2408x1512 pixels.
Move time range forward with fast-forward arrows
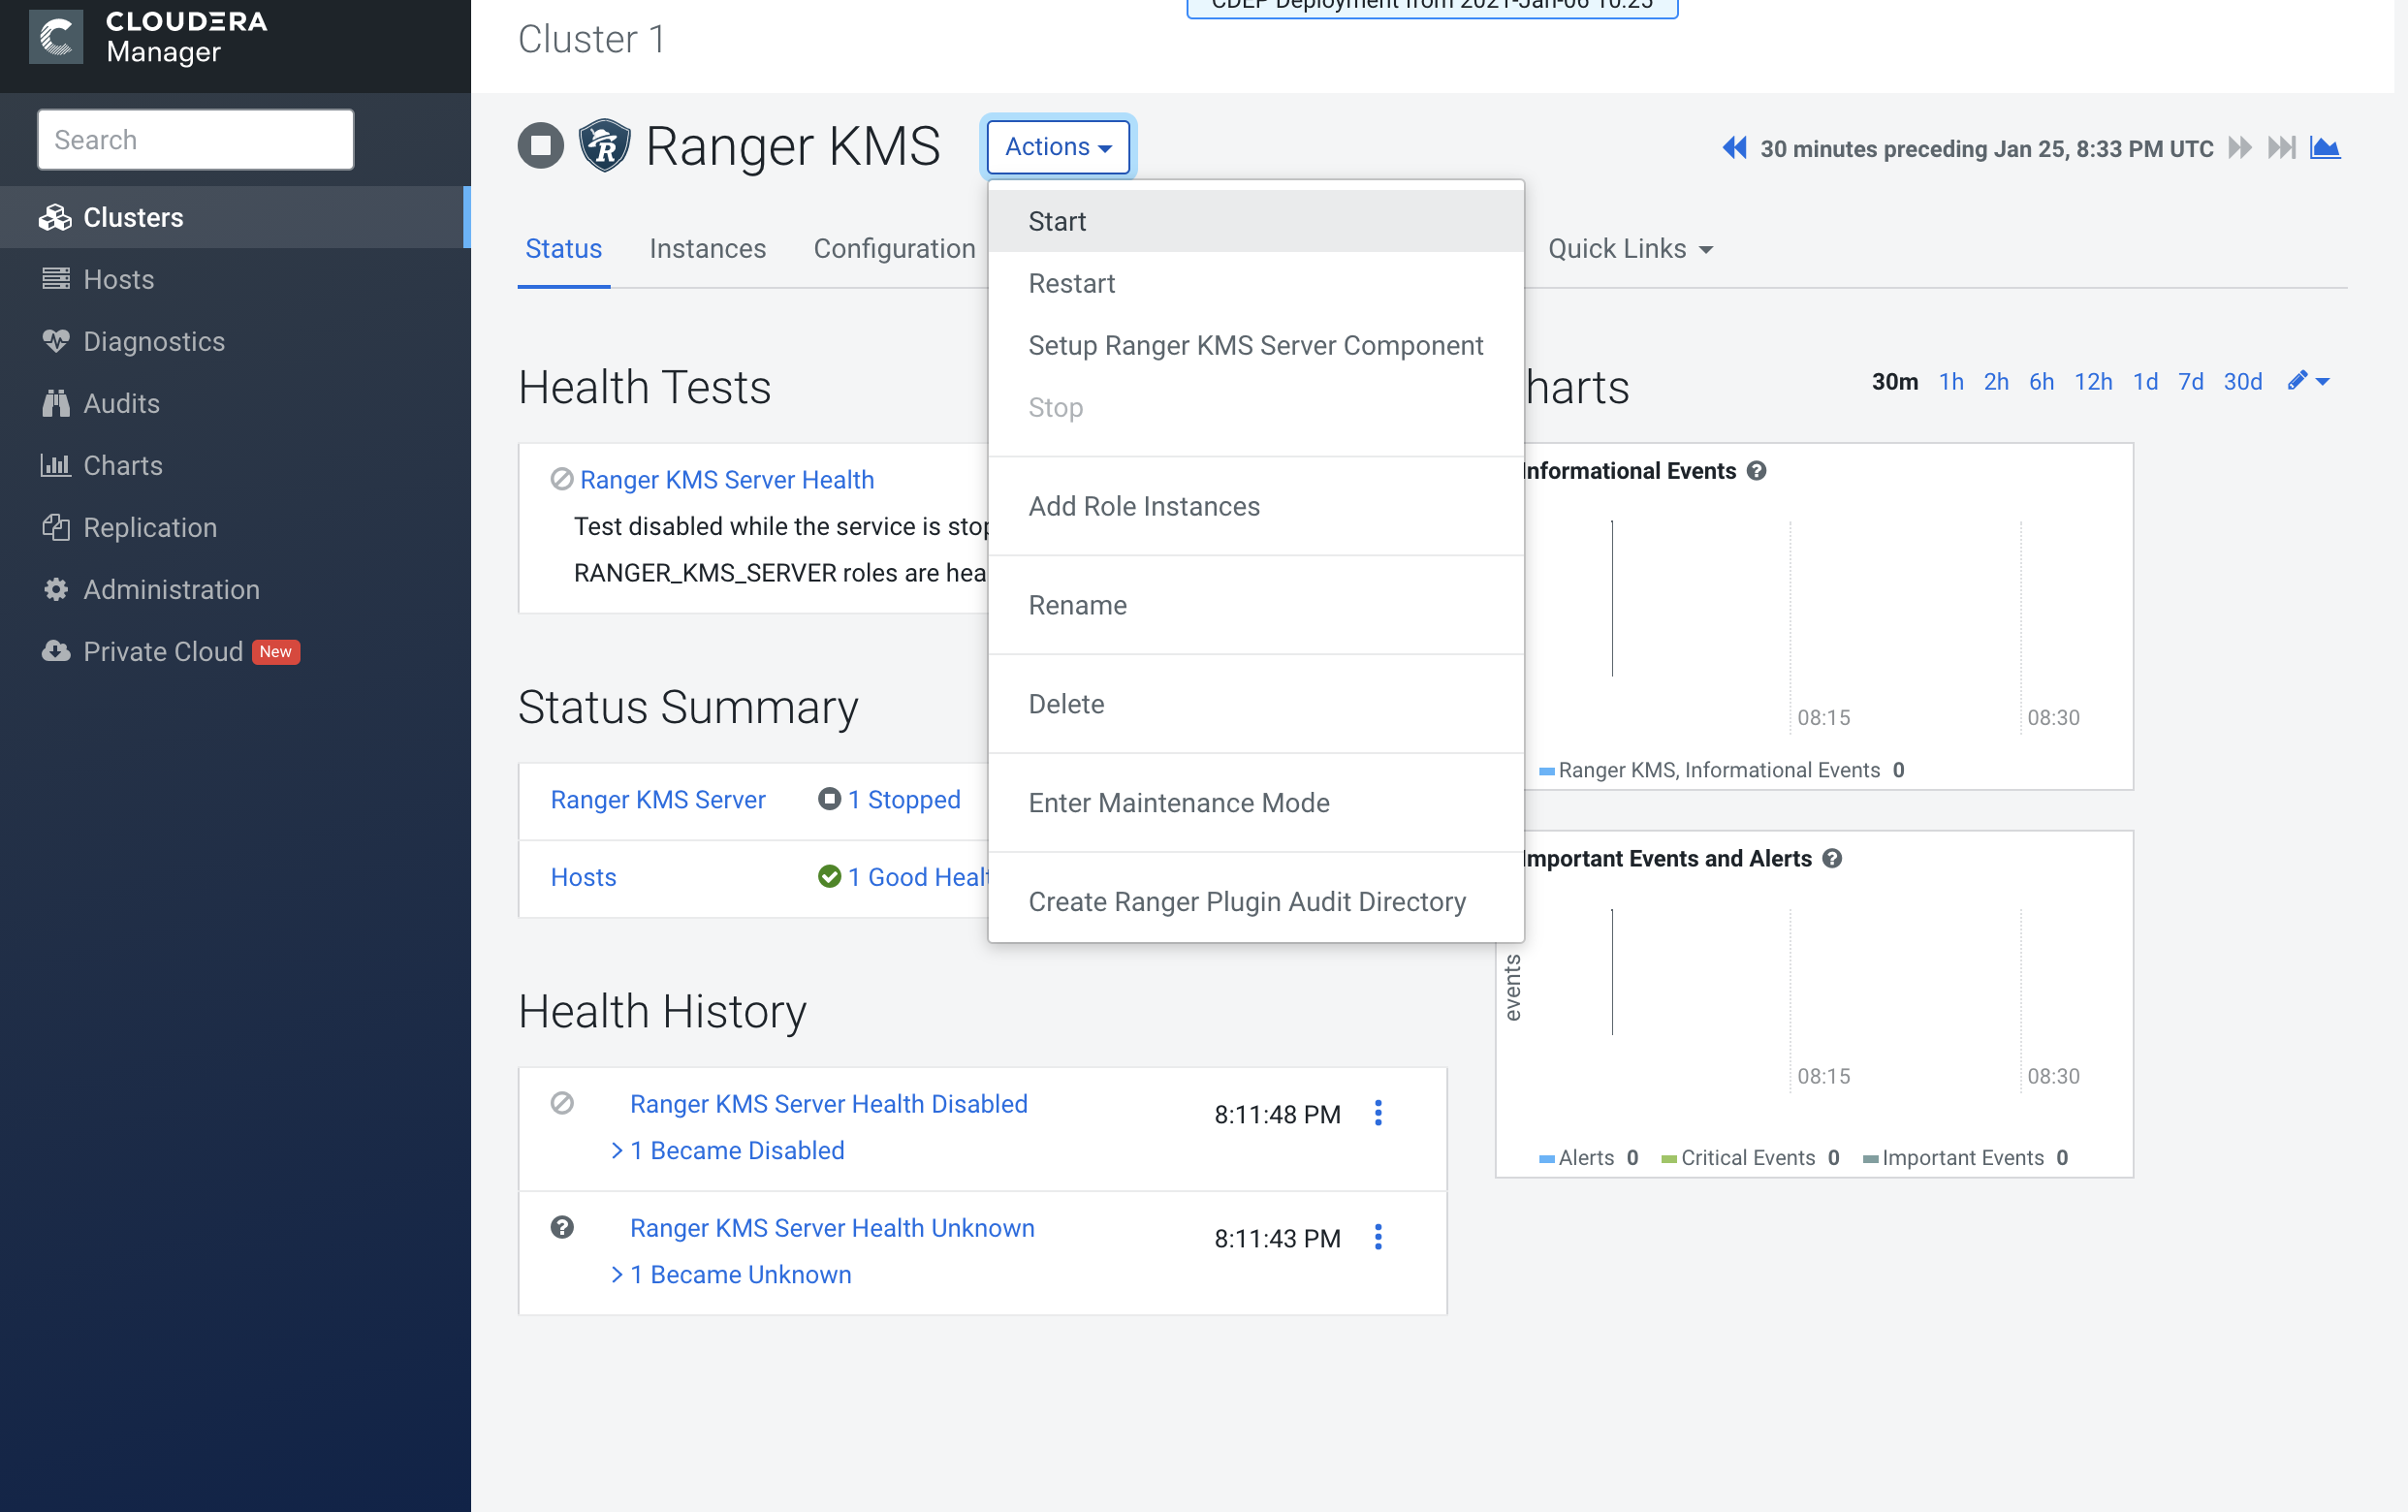pos(2240,148)
